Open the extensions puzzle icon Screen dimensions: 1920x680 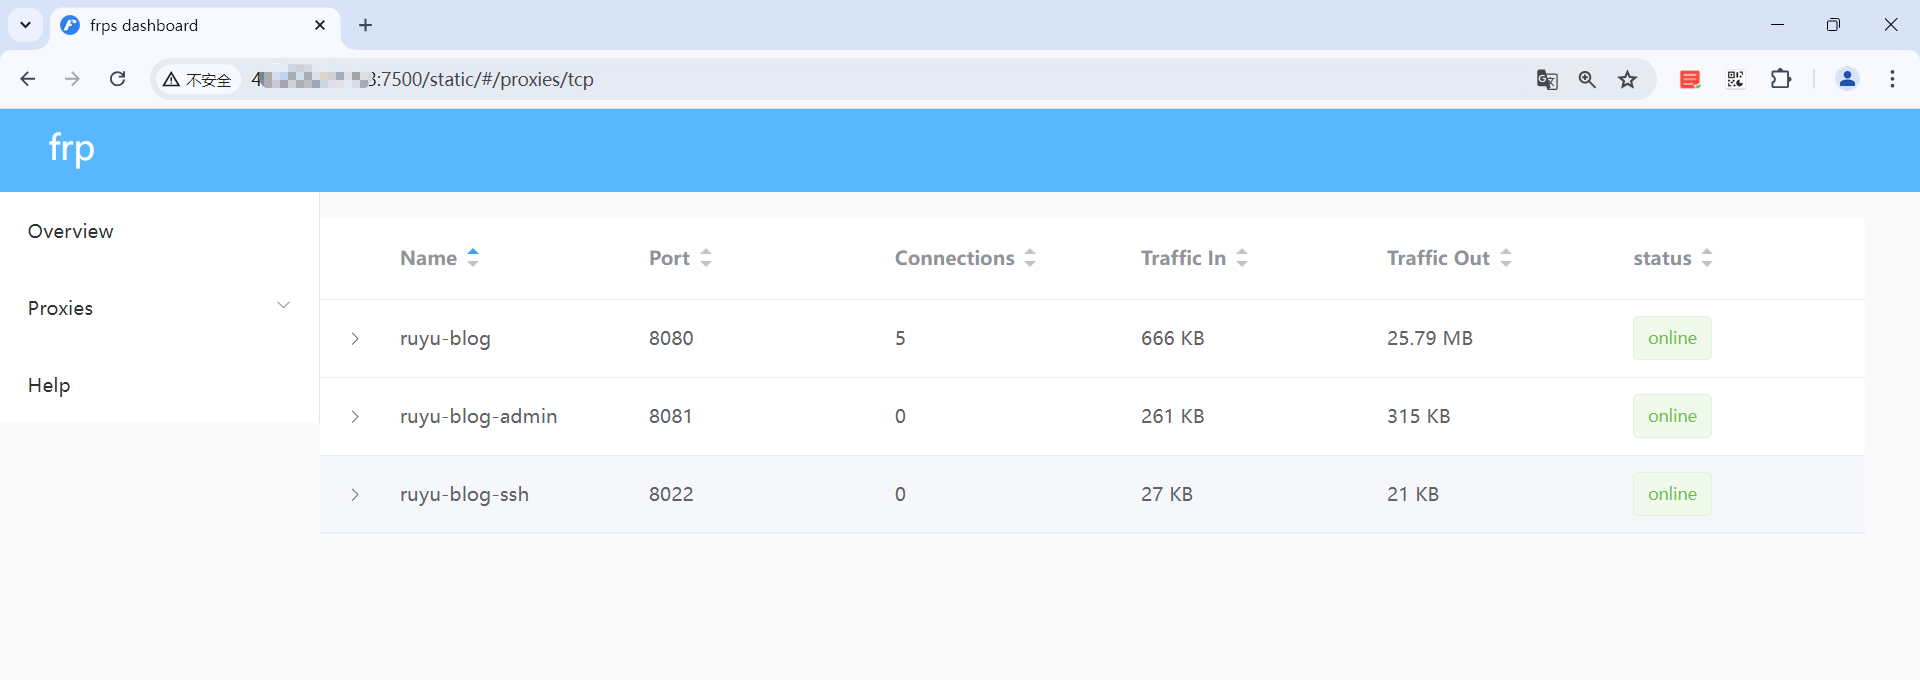pyautogui.click(x=1781, y=79)
